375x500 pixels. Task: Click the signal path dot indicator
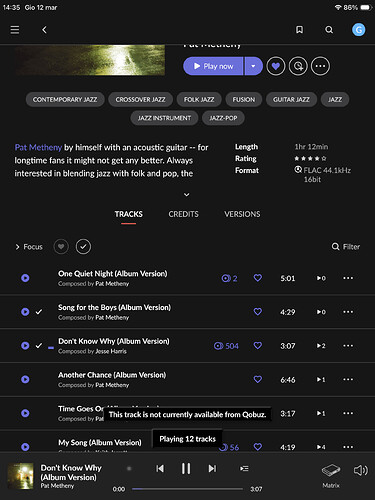pos(129,469)
